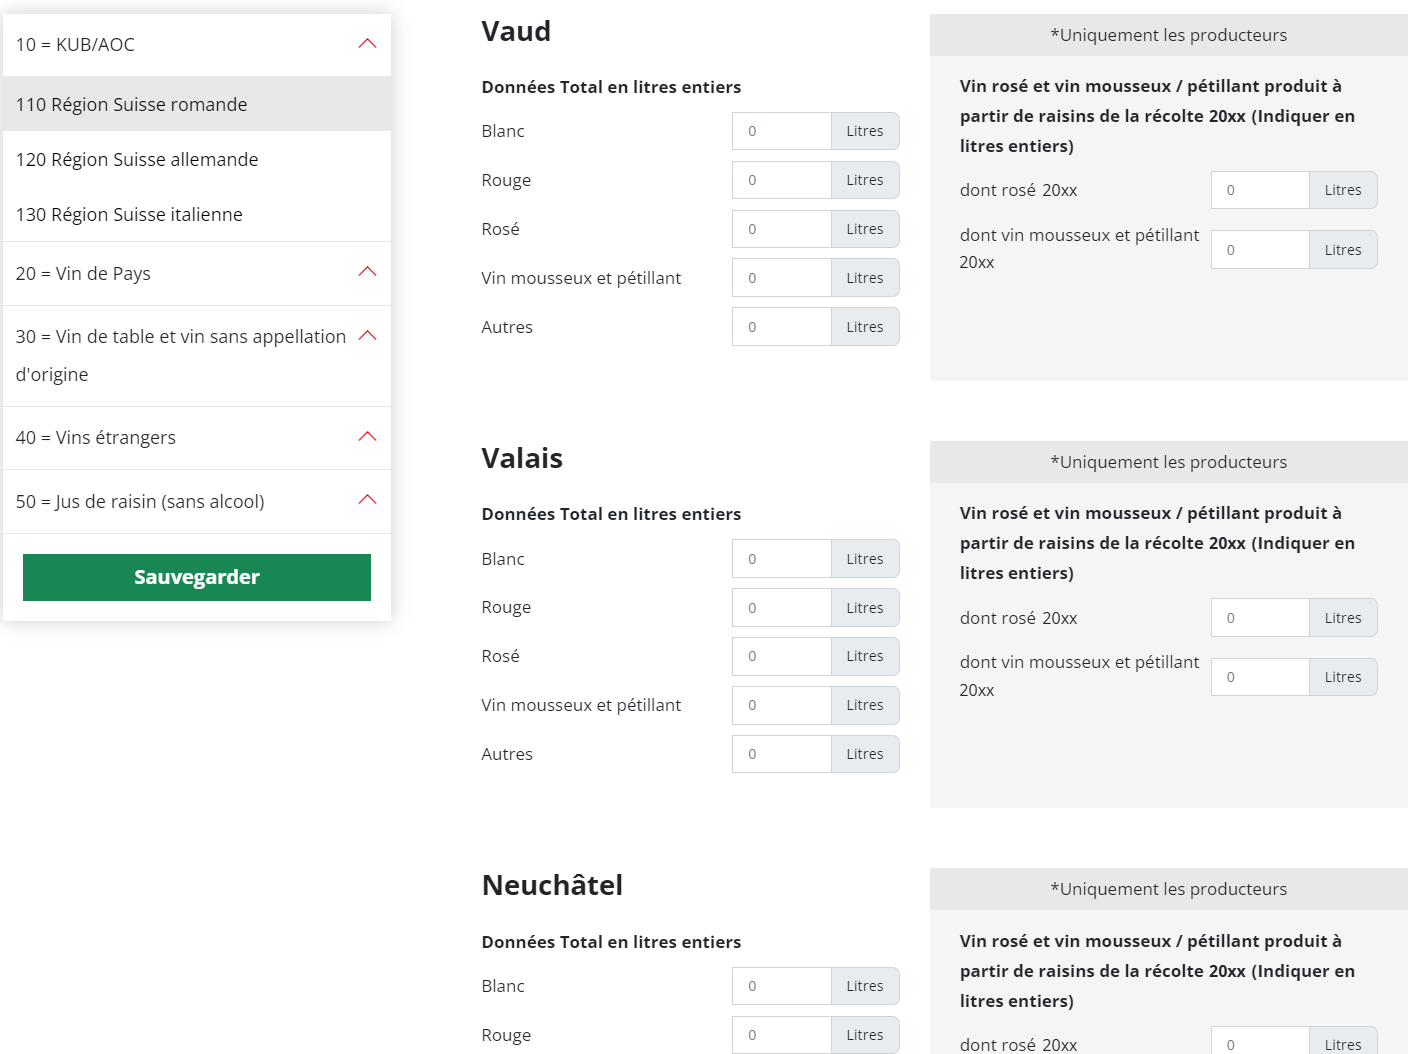Focus the Neuchâtel Blanc litres field

tap(781, 986)
